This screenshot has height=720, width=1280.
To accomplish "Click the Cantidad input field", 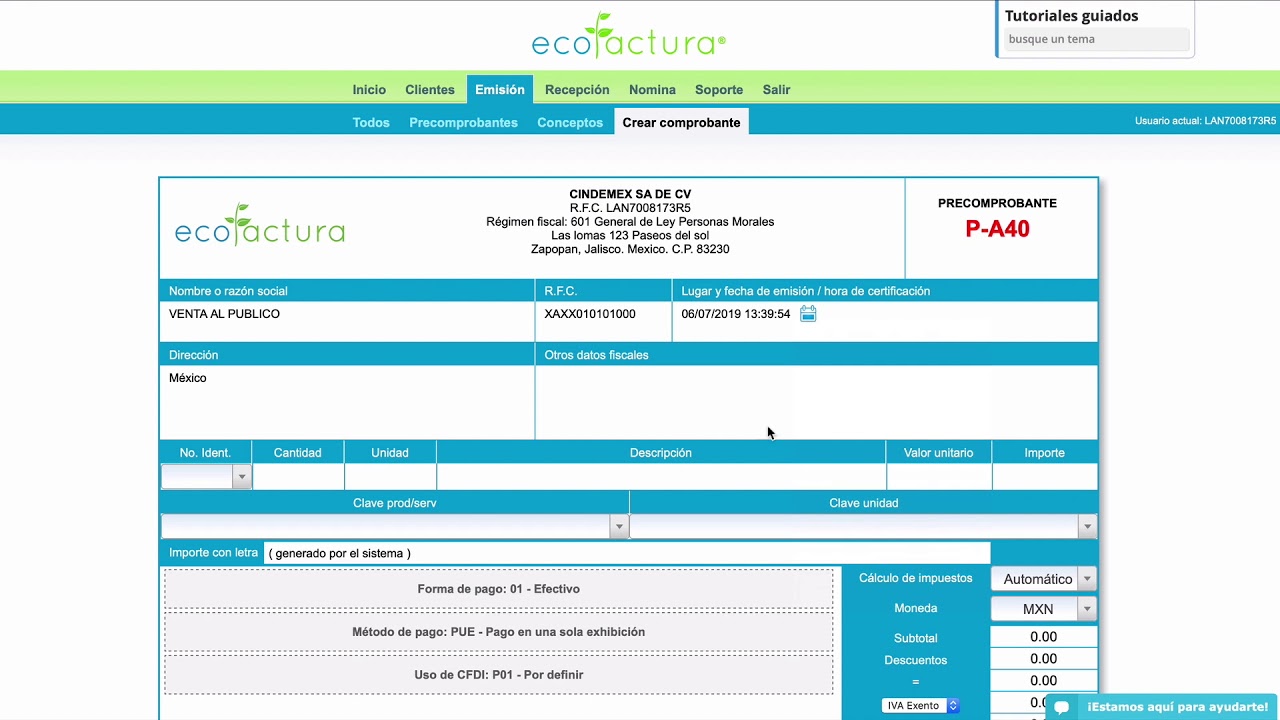I will click(x=298, y=477).
